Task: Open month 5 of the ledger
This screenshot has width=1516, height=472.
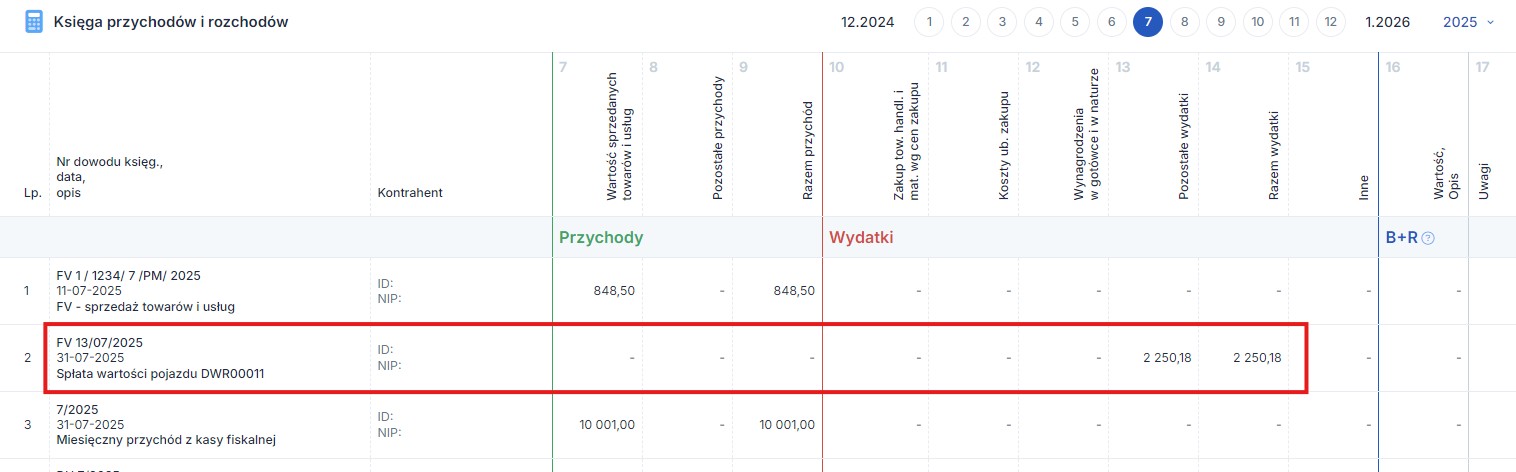Action: click(x=1075, y=22)
